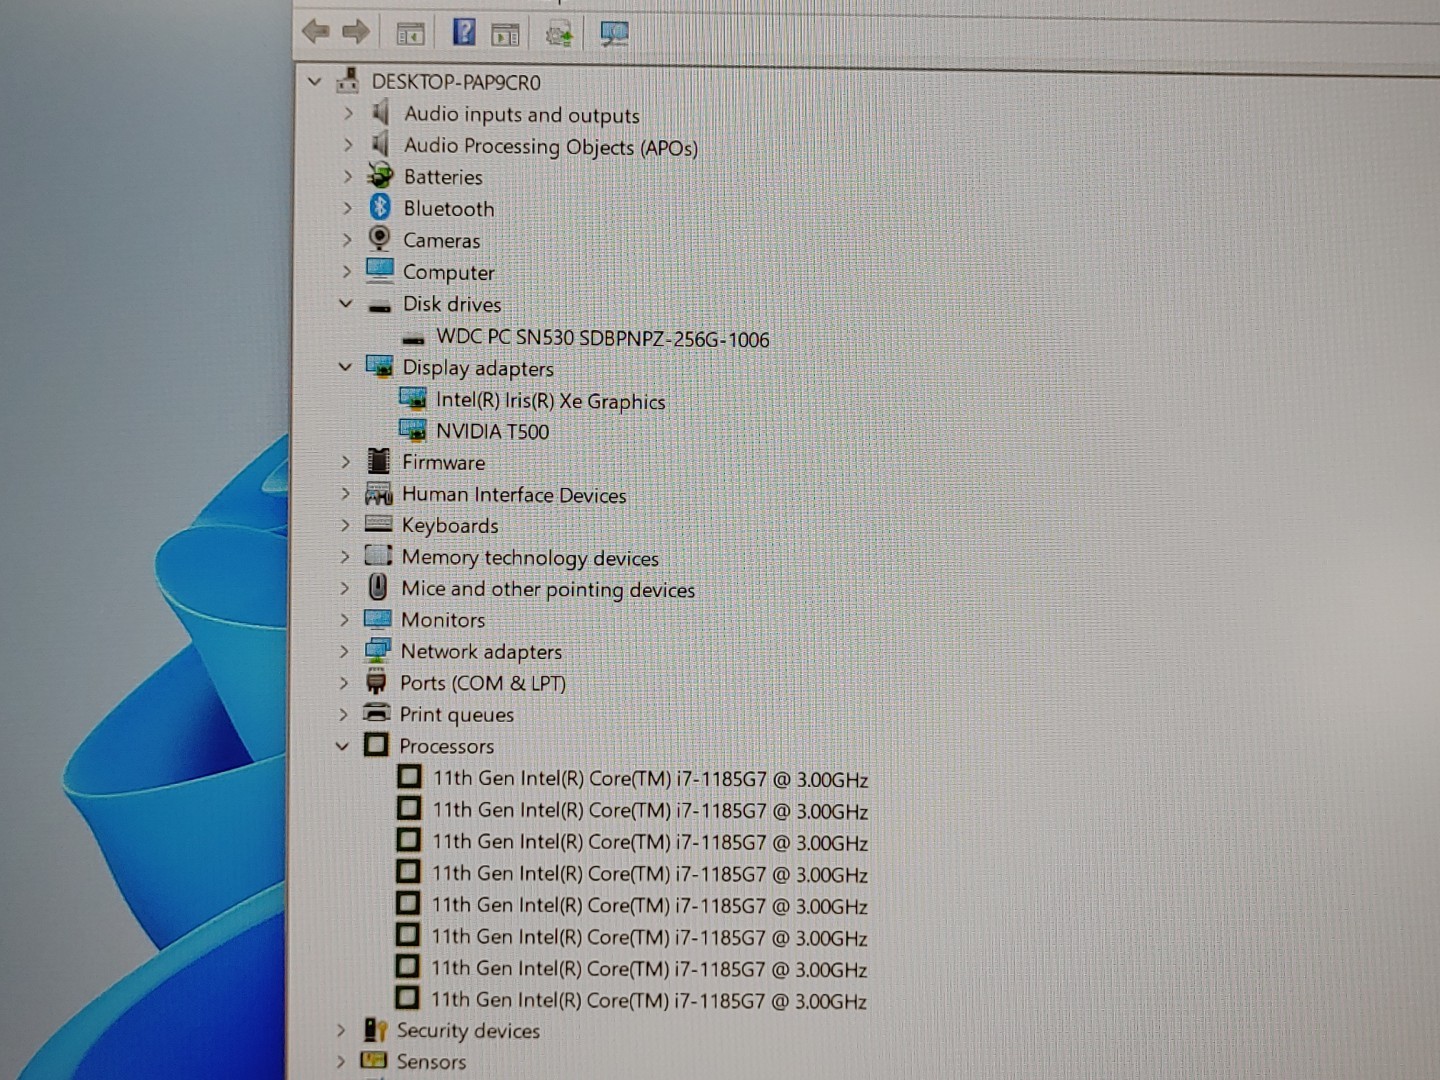Select the Properties icon in the toolbar
This screenshot has height=1080, width=1440.
pyautogui.click(x=506, y=32)
